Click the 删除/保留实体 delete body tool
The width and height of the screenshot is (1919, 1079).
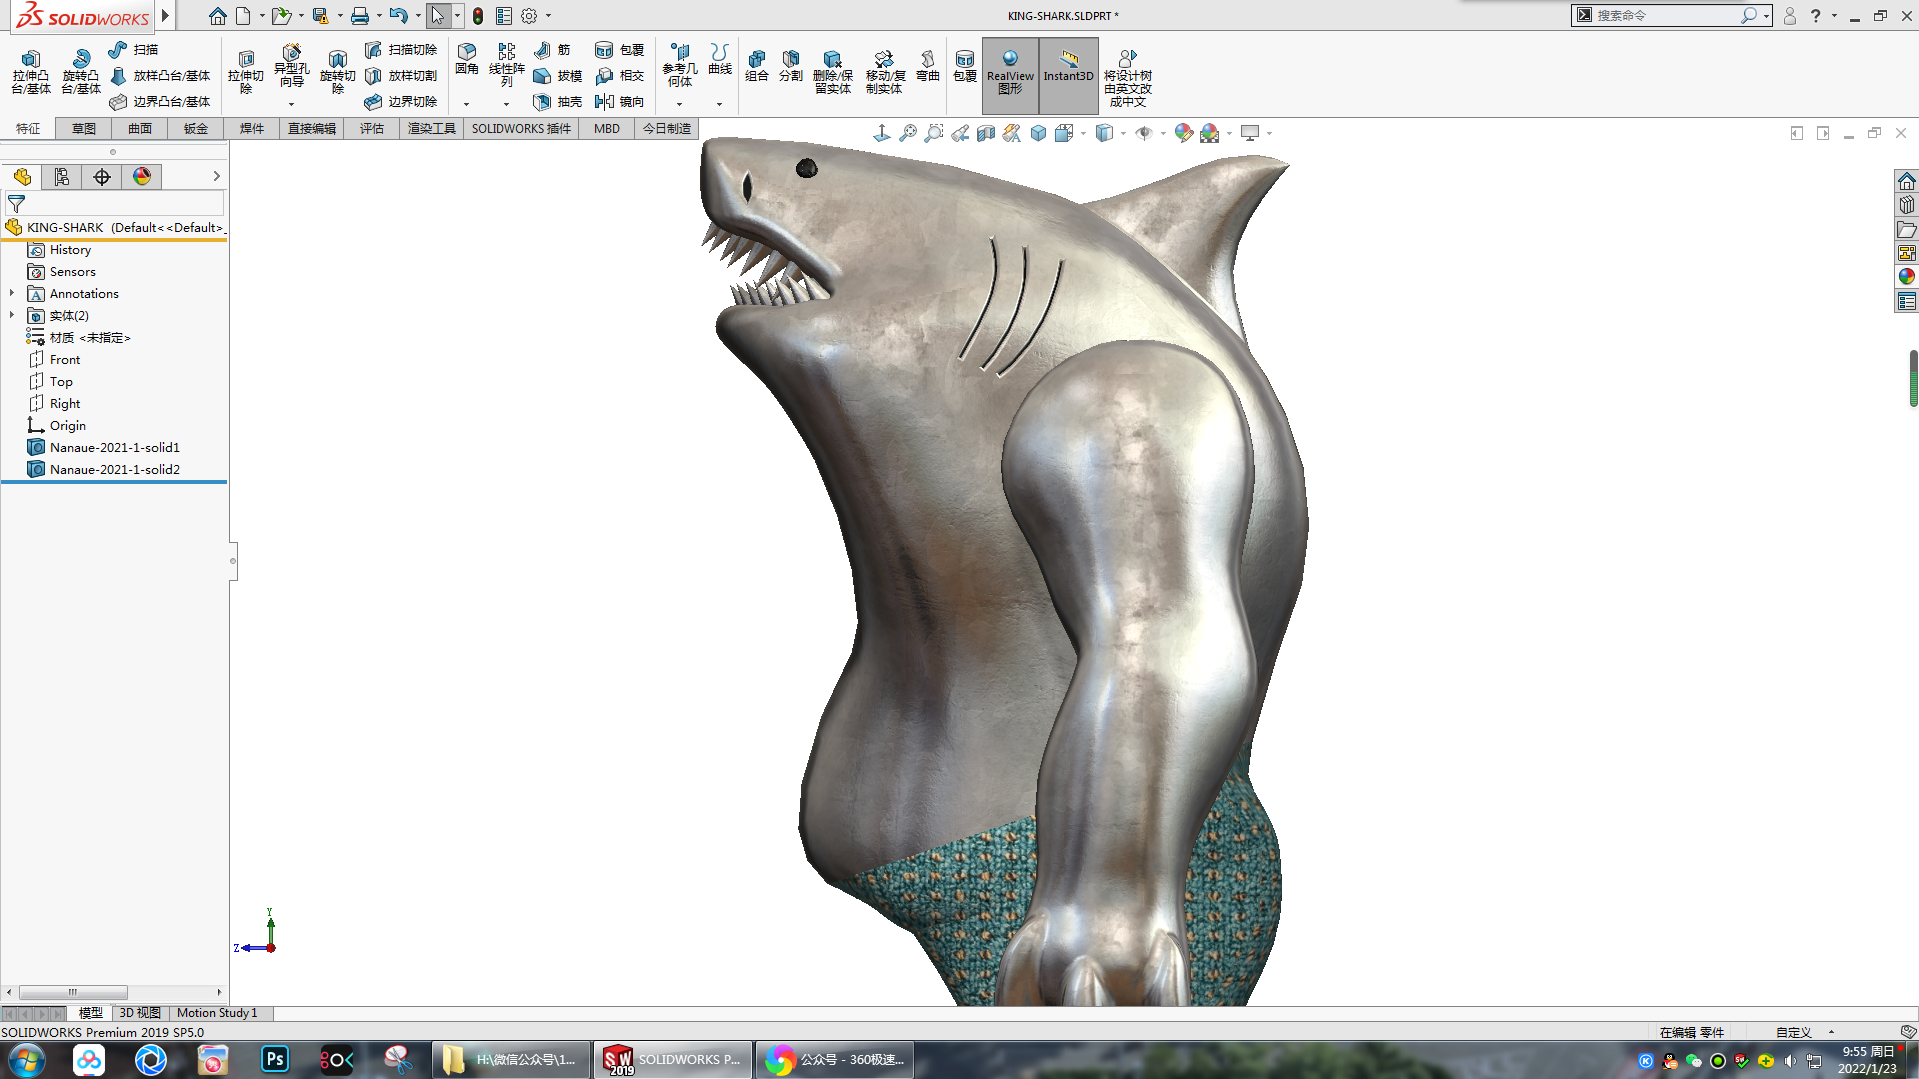tap(833, 72)
